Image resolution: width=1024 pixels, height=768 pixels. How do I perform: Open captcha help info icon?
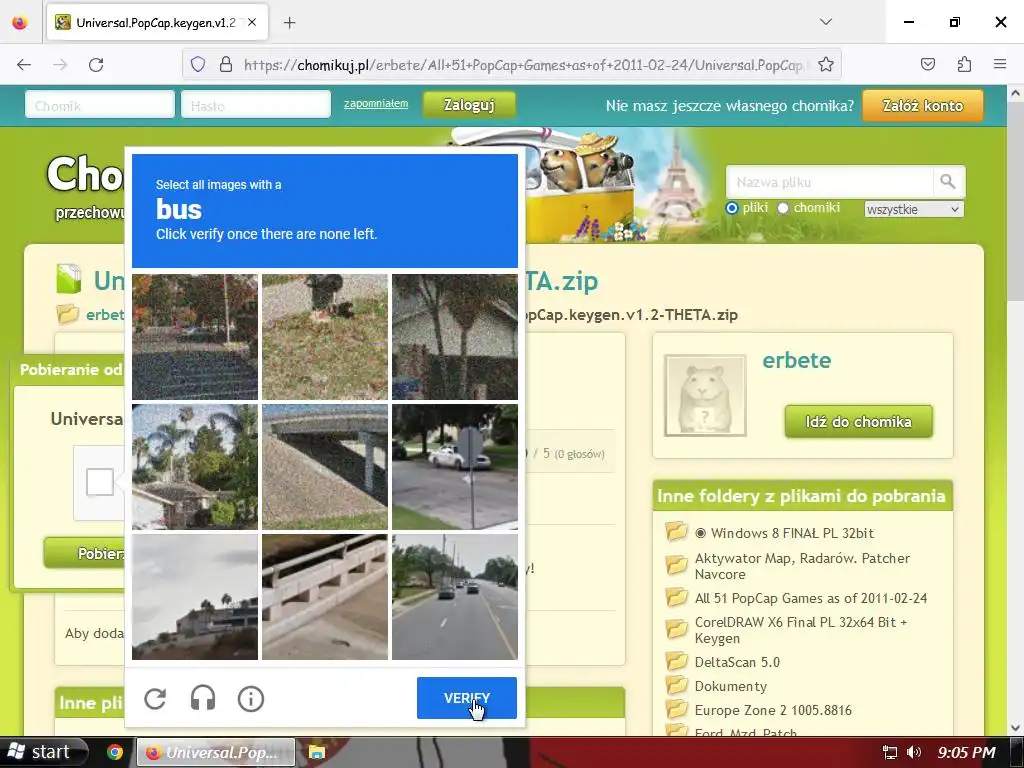click(x=251, y=699)
